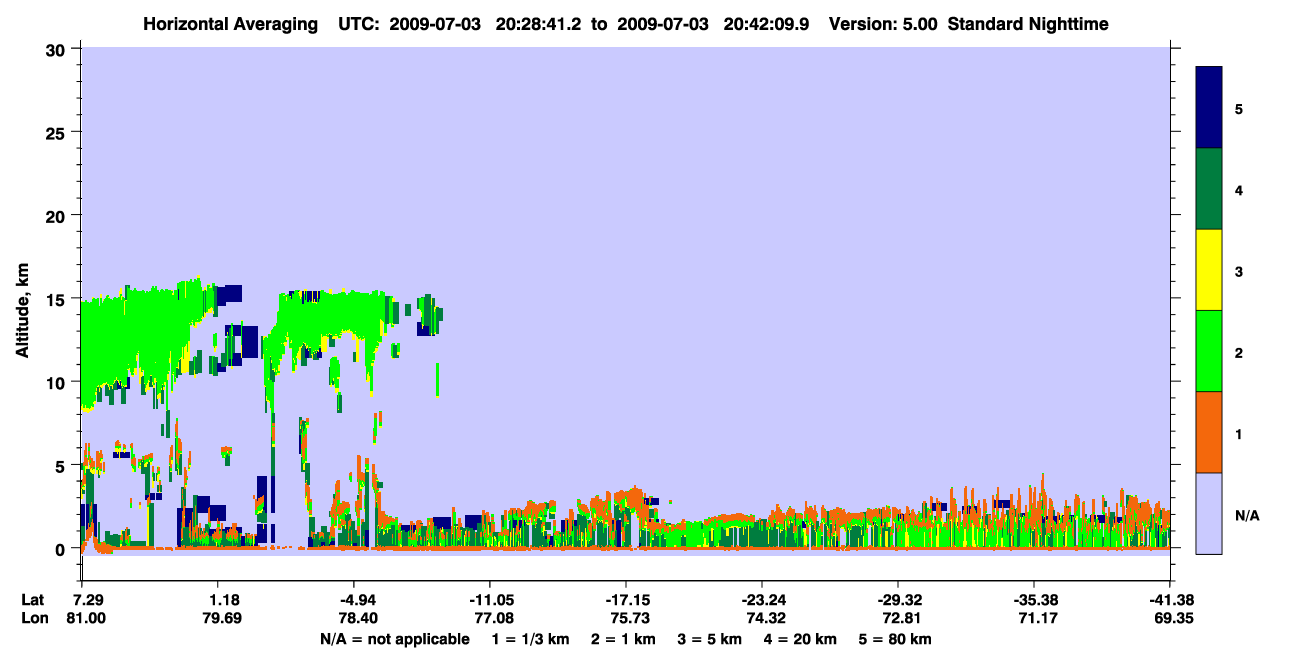Click the start time '20:28:41.2' in title

coord(540,24)
